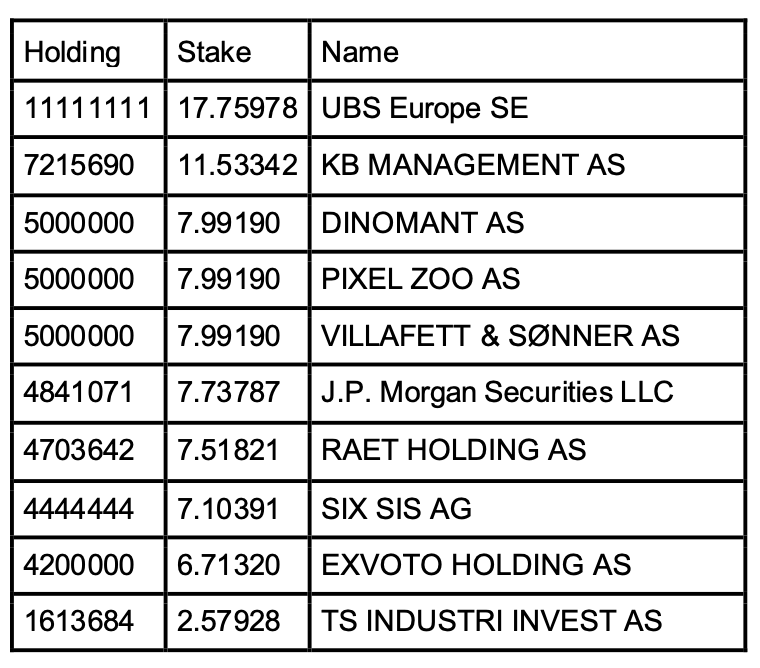This screenshot has width=760, height=668.
Task: Select stake value 7.73787
Action: coord(228,392)
